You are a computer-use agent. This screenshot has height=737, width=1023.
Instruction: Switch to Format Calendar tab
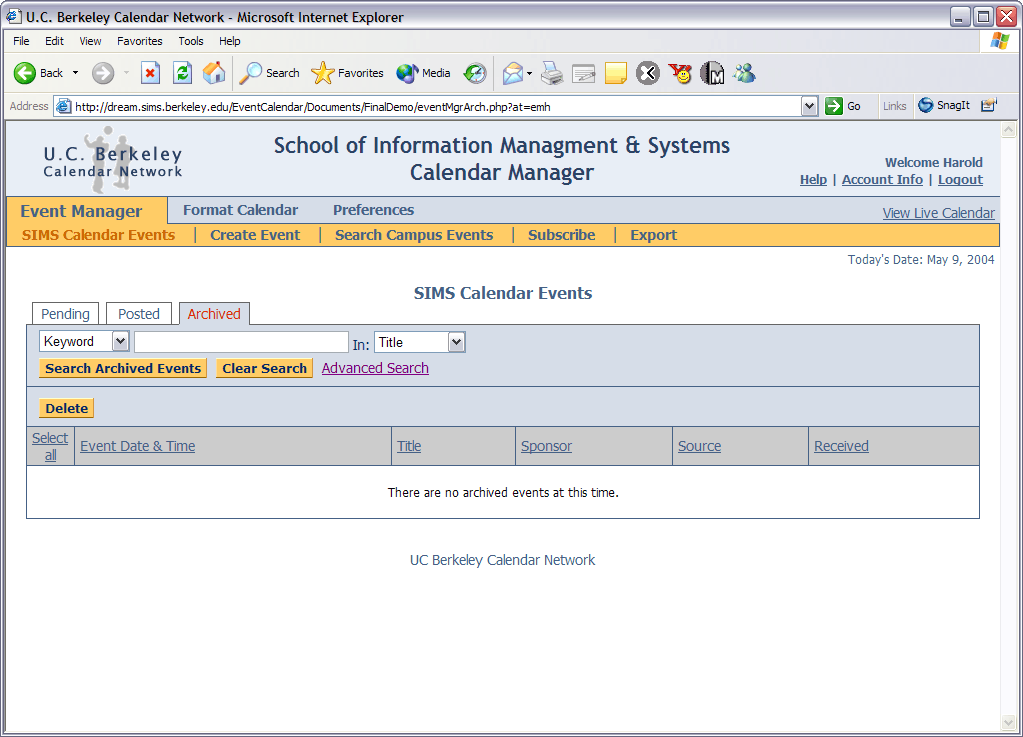click(x=240, y=210)
